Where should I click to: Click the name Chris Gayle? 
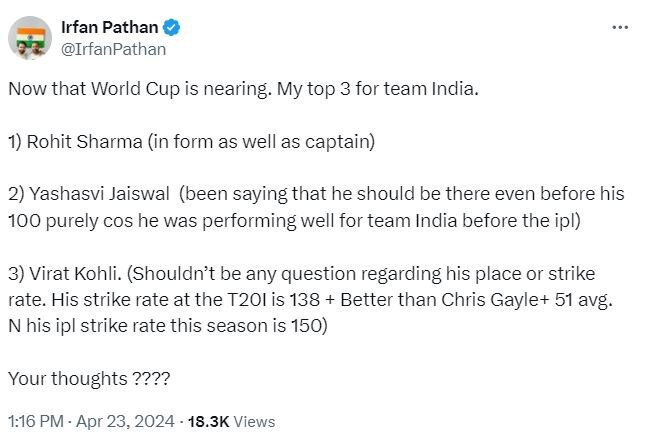coord(436,297)
